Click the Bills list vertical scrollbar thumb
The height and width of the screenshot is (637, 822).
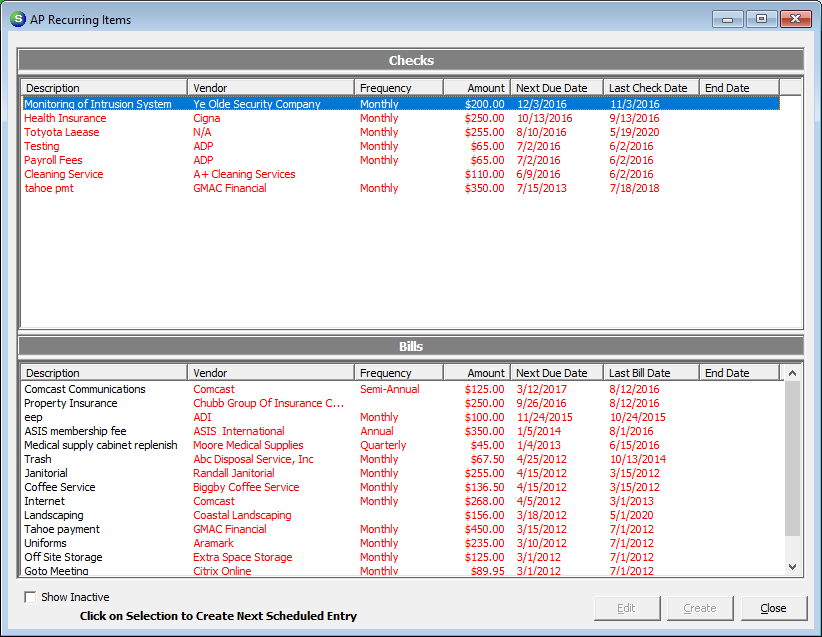point(792,459)
